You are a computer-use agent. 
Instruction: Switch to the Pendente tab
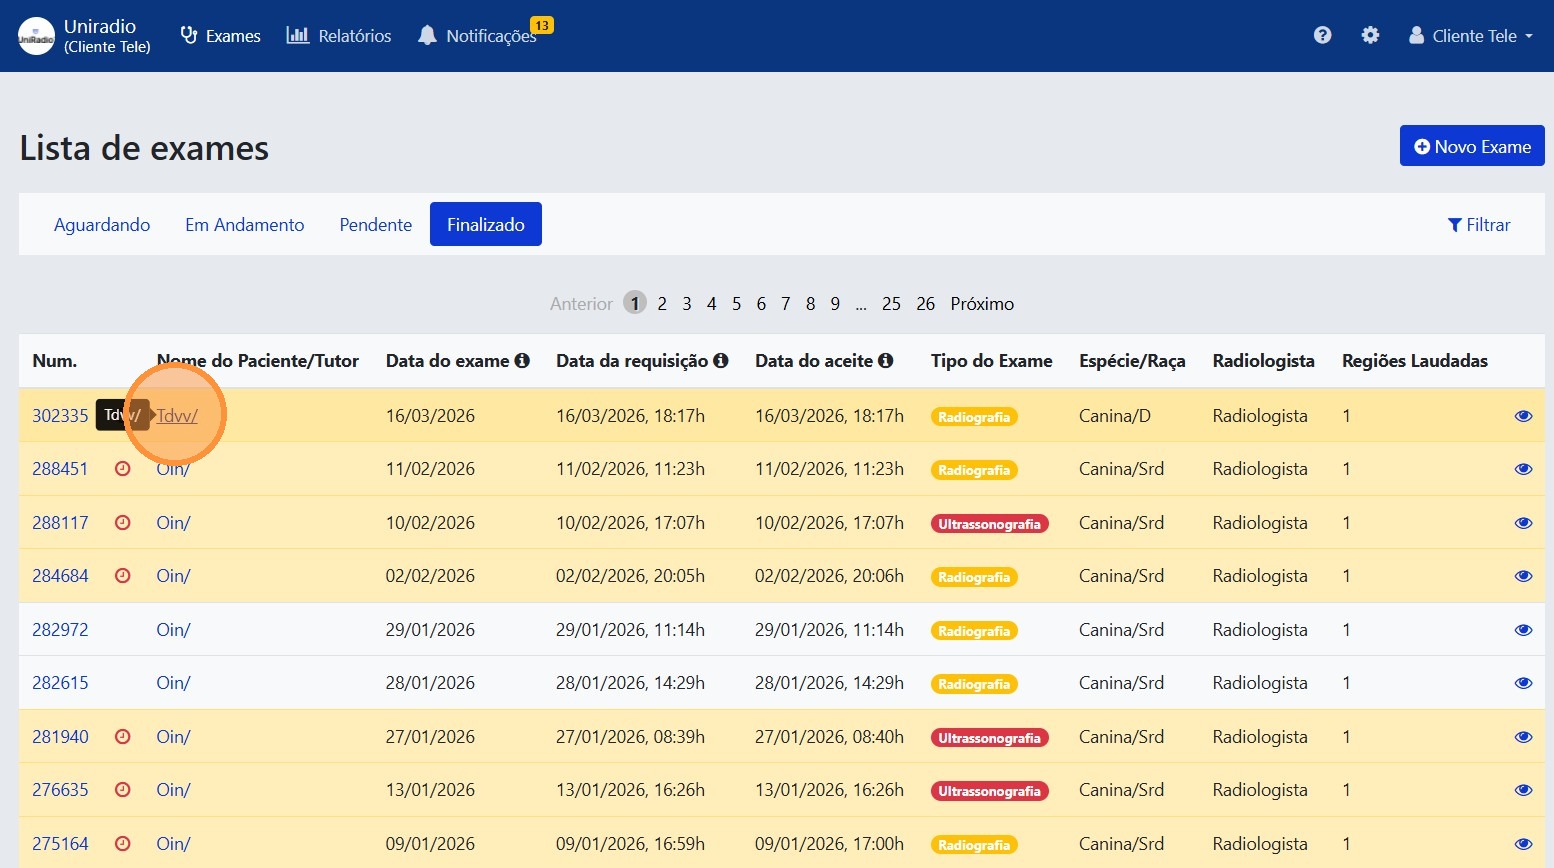pyautogui.click(x=375, y=225)
